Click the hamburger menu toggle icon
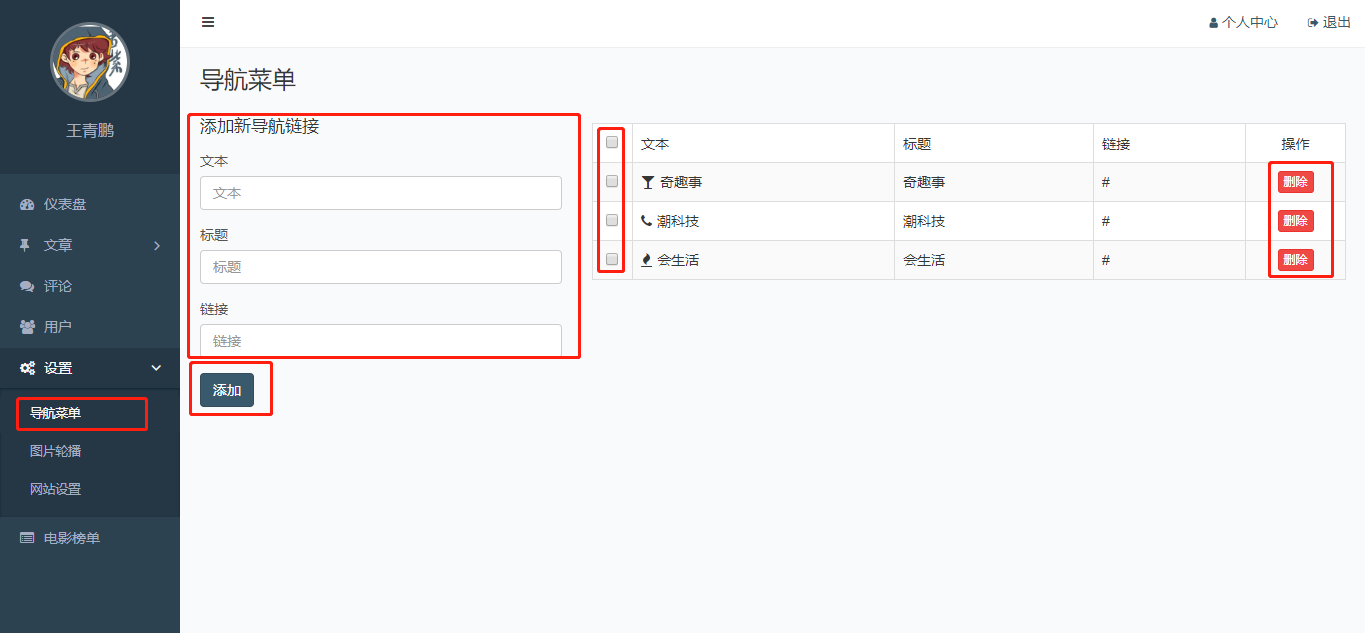The height and width of the screenshot is (633, 1365). [x=208, y=22]
